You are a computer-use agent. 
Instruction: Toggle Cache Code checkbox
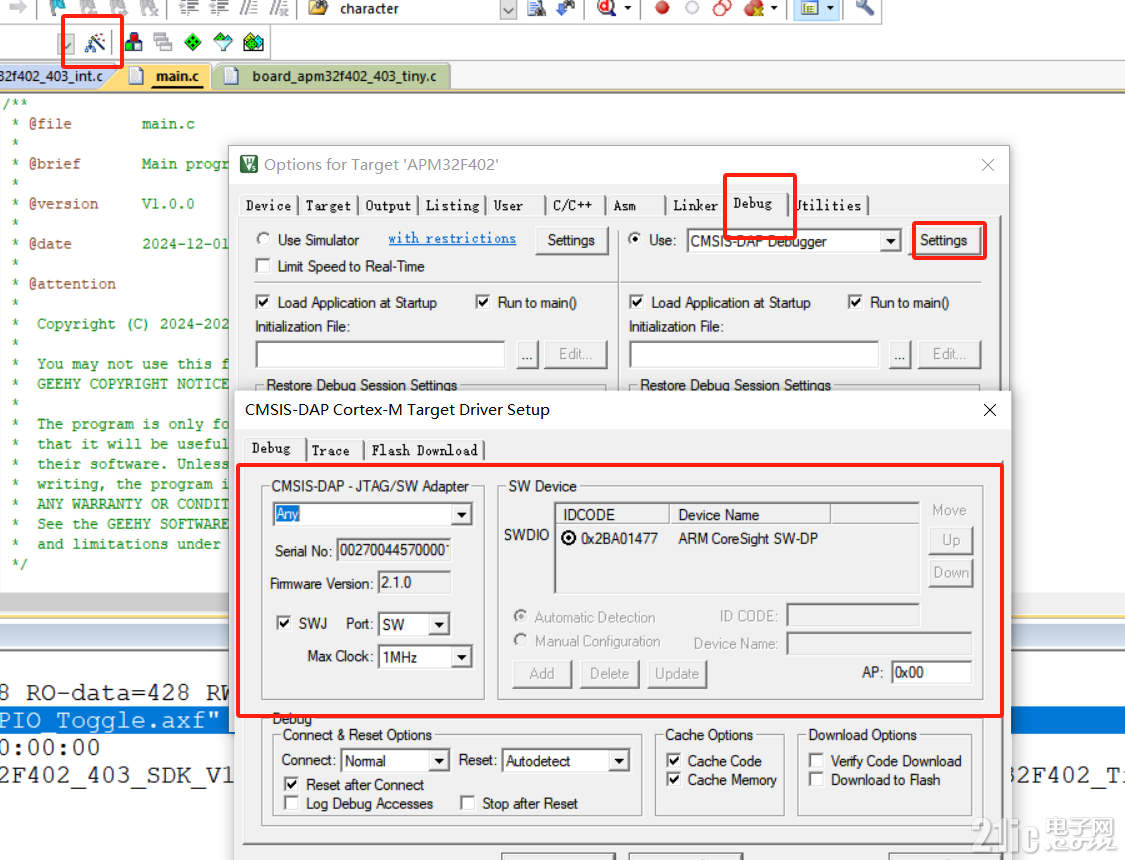674,760
